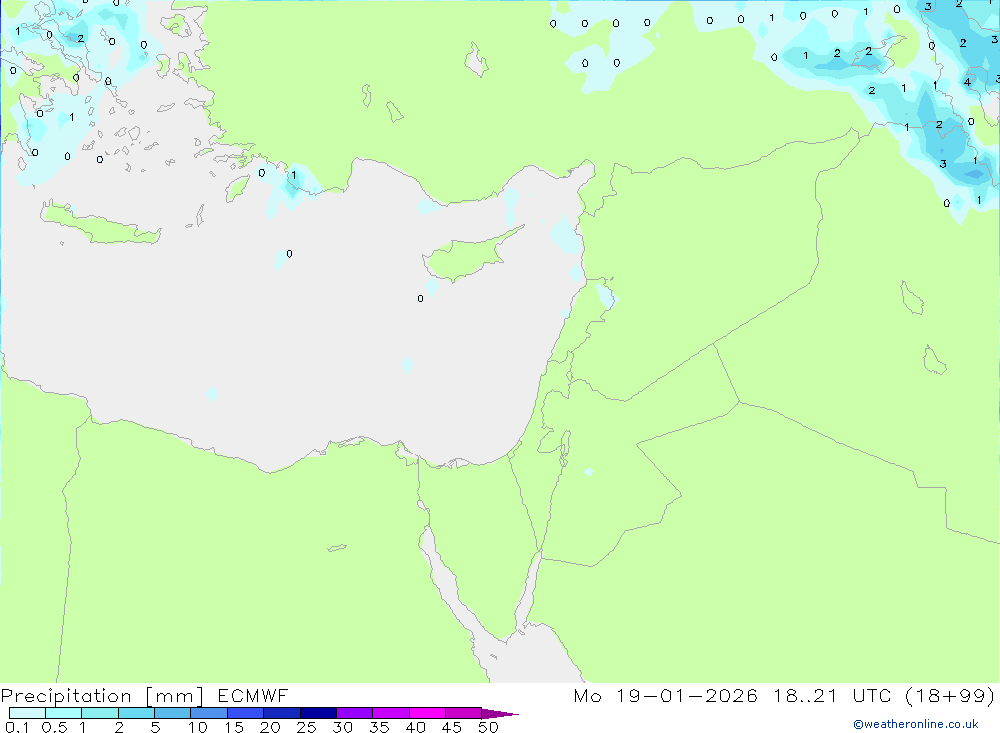Select the 2–5 mm legend color swatch
The width and height of the screenshot is (1000, 733).
pyautogui.click(x=136, y=713)
